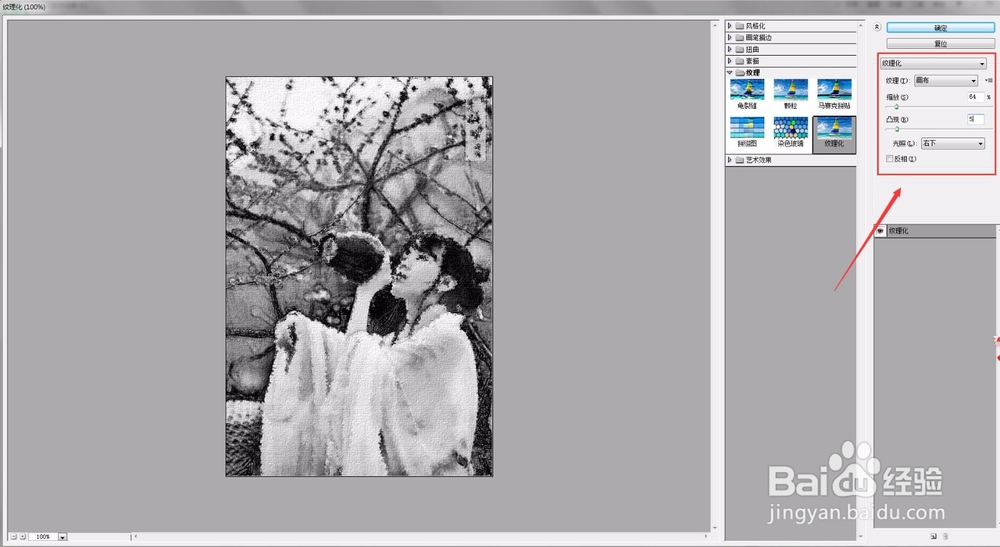Click the 缩放 scaling value field

point(976,97)
